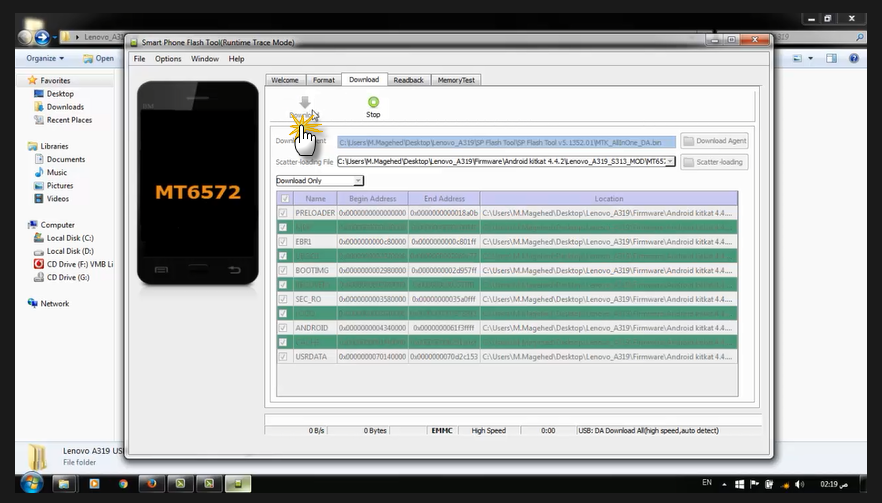This screenshot has width=882, height=503.
Task: Switch to the Welcome tab
Action: [285, 80]
